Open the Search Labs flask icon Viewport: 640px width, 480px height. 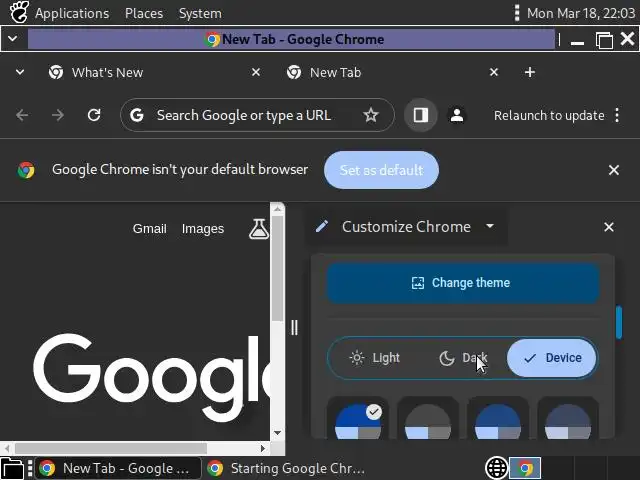coord(259,229)
